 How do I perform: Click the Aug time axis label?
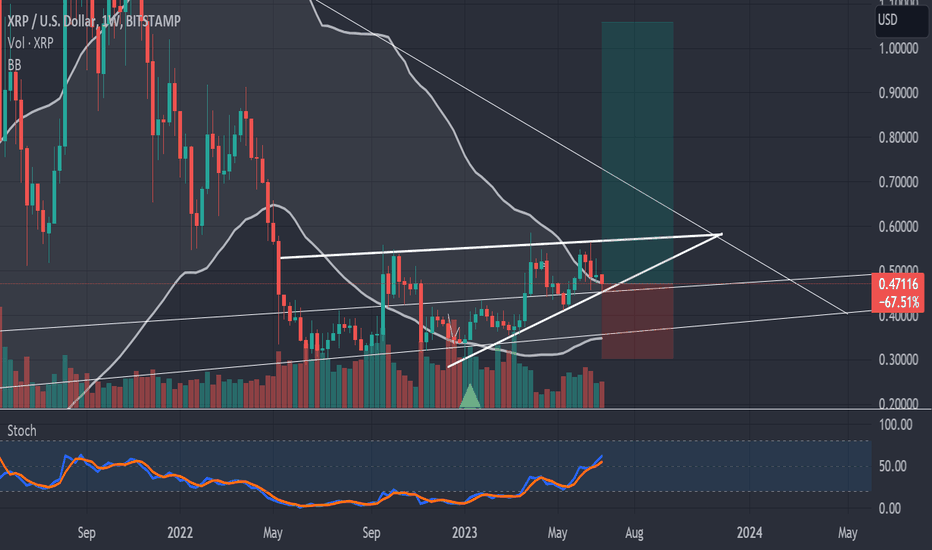pos(634,532)
